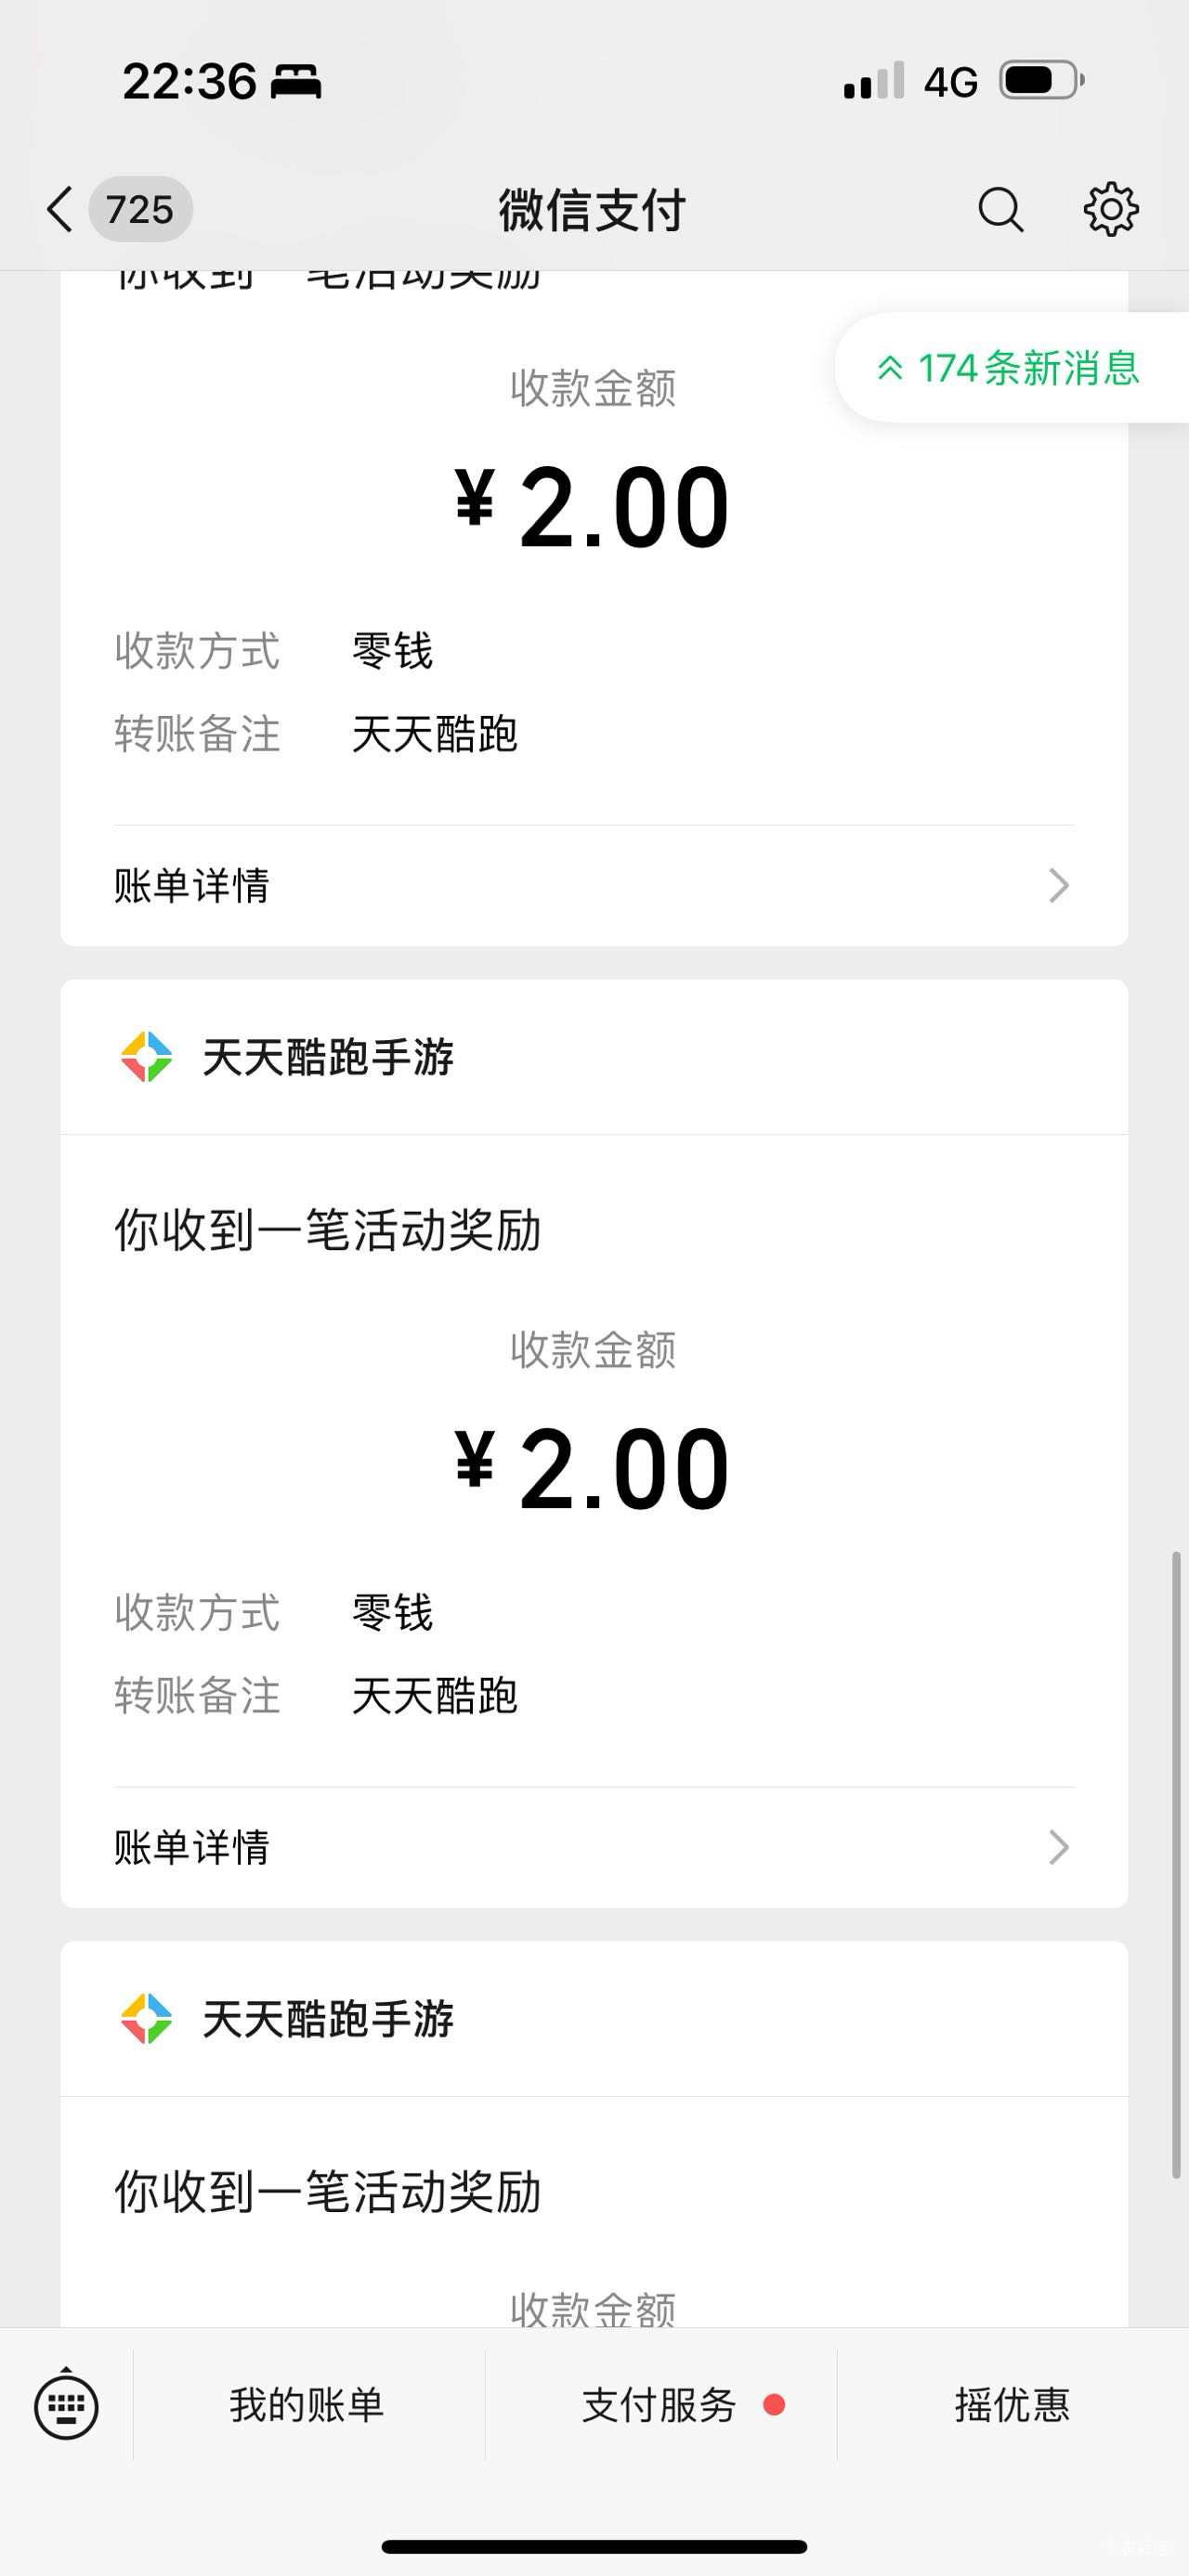Viewport: 1189px width, 2576px height.
Task: Open 账单详情 text link on the topmost card
Action: pyautogui.click(x=192, y=885)
